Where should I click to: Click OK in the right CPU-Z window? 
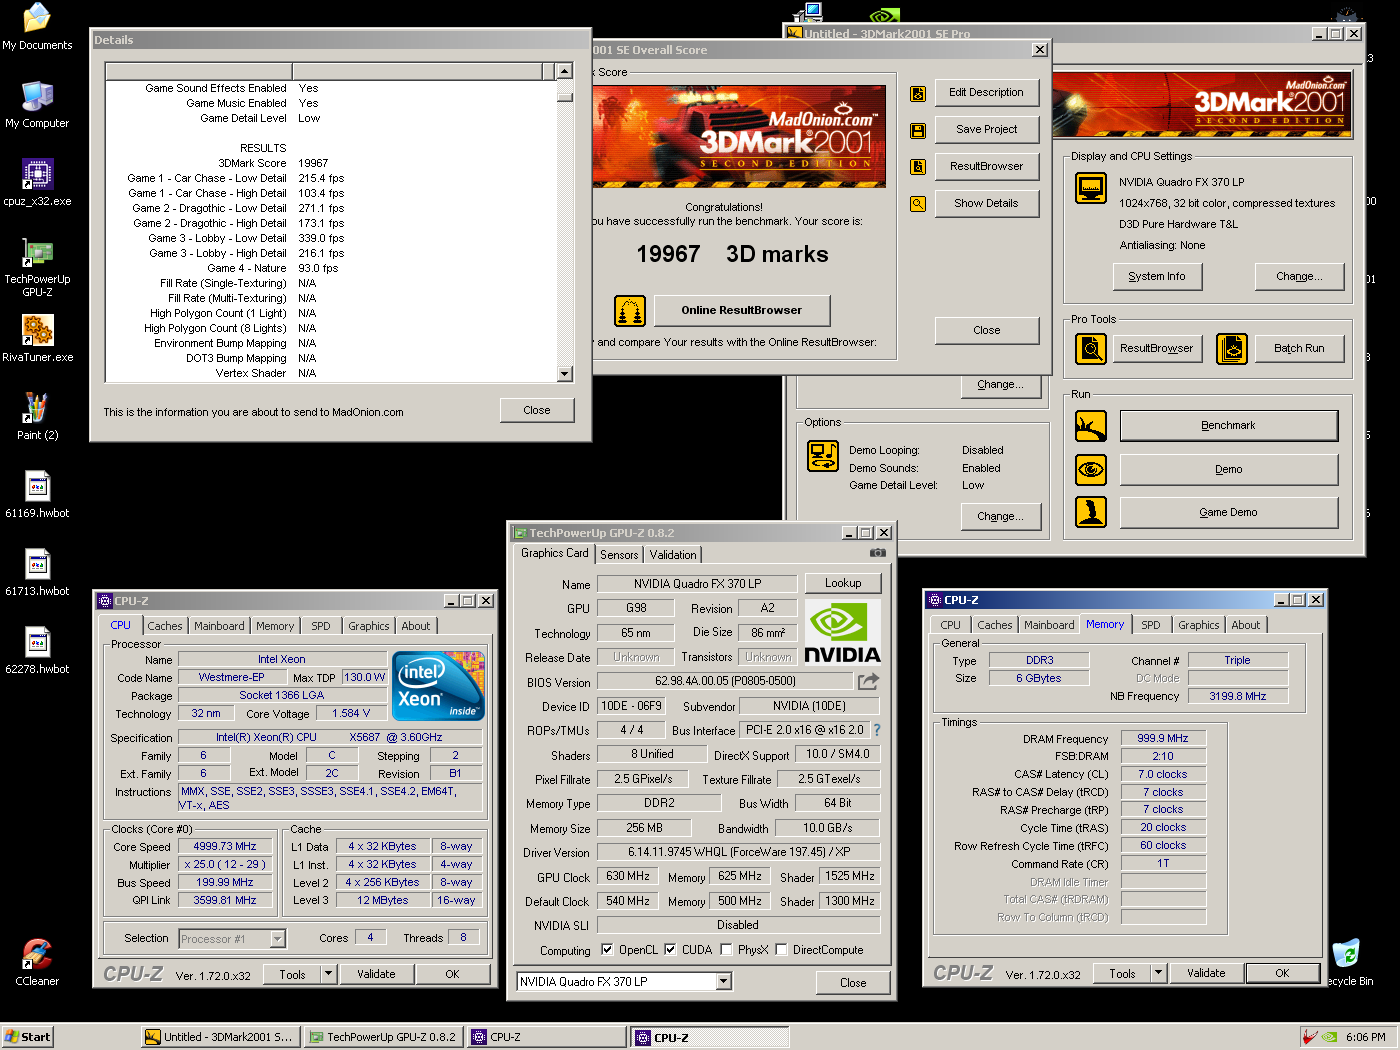[x=1282, y=973]
